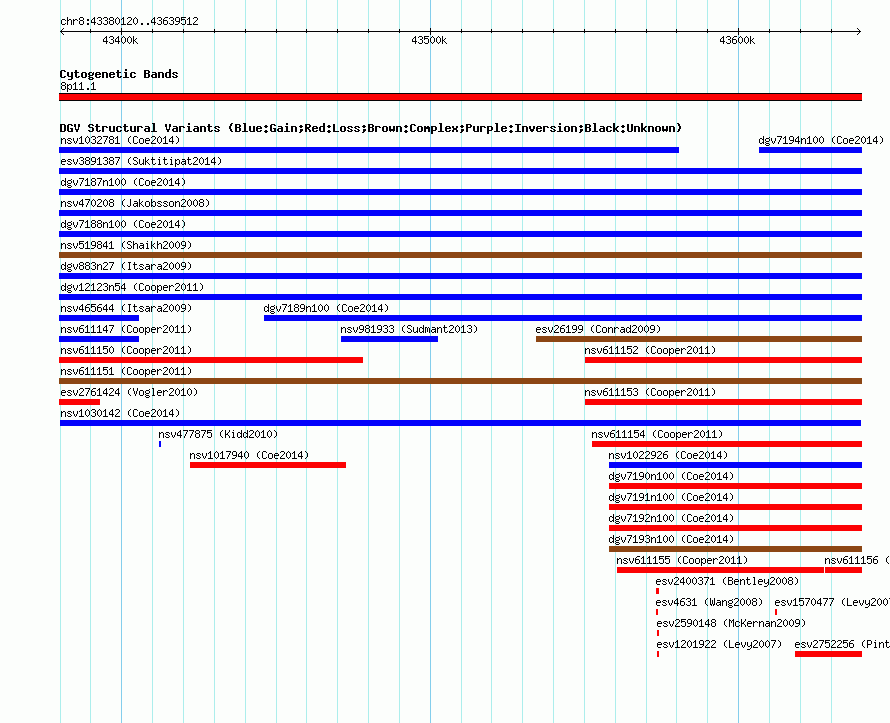Viewport: 890px width, 723px height.
Task: Click the nsv1032781 (Coe2014) variant label
Action: (x=120, y=140)
